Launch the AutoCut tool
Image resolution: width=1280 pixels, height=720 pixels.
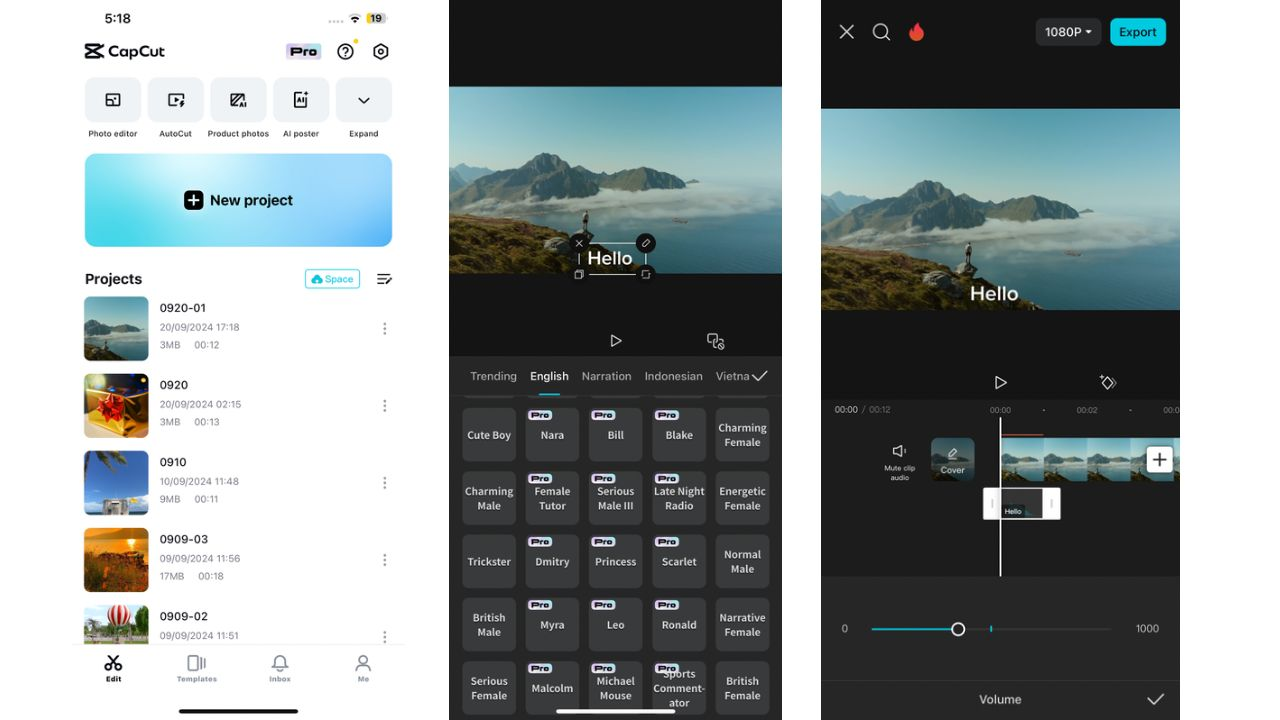[175, 99]
